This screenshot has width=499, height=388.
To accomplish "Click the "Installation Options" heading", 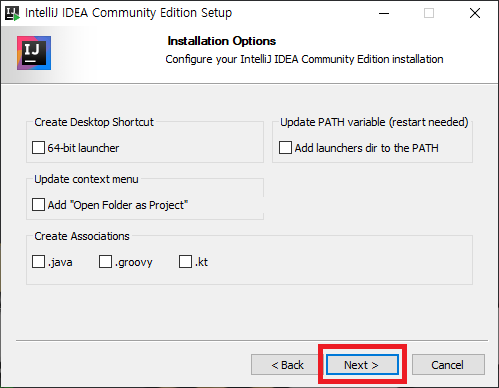I will click(x=222, y=41).
